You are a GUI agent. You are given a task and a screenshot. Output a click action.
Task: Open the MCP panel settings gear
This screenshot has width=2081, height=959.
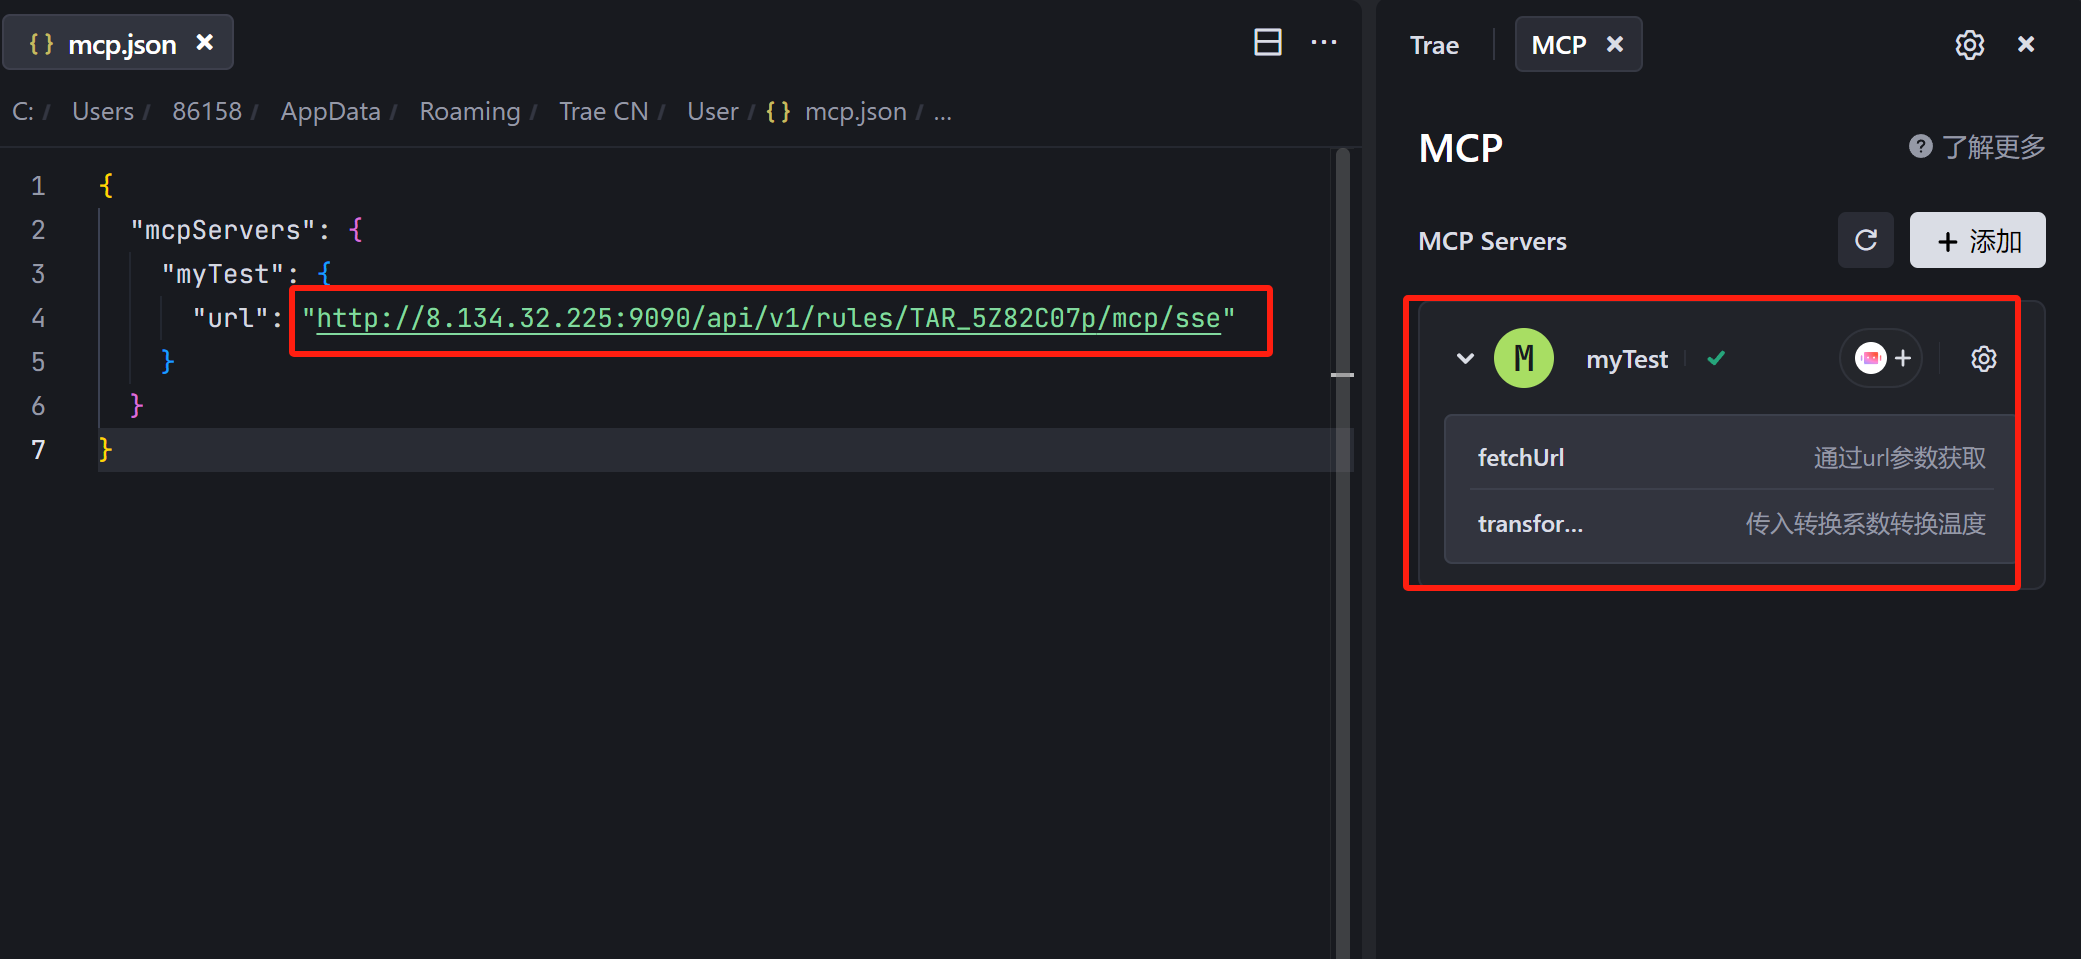click(1969, 45)
